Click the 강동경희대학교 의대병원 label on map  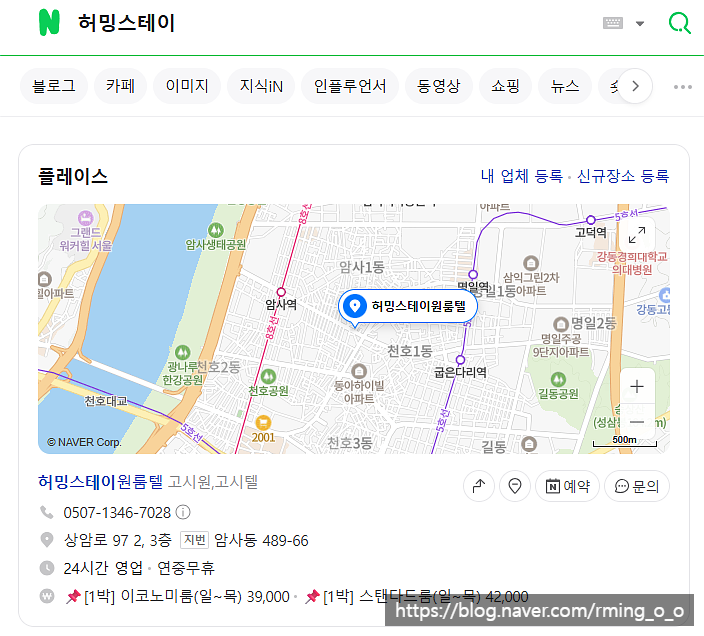pos(632,263)
